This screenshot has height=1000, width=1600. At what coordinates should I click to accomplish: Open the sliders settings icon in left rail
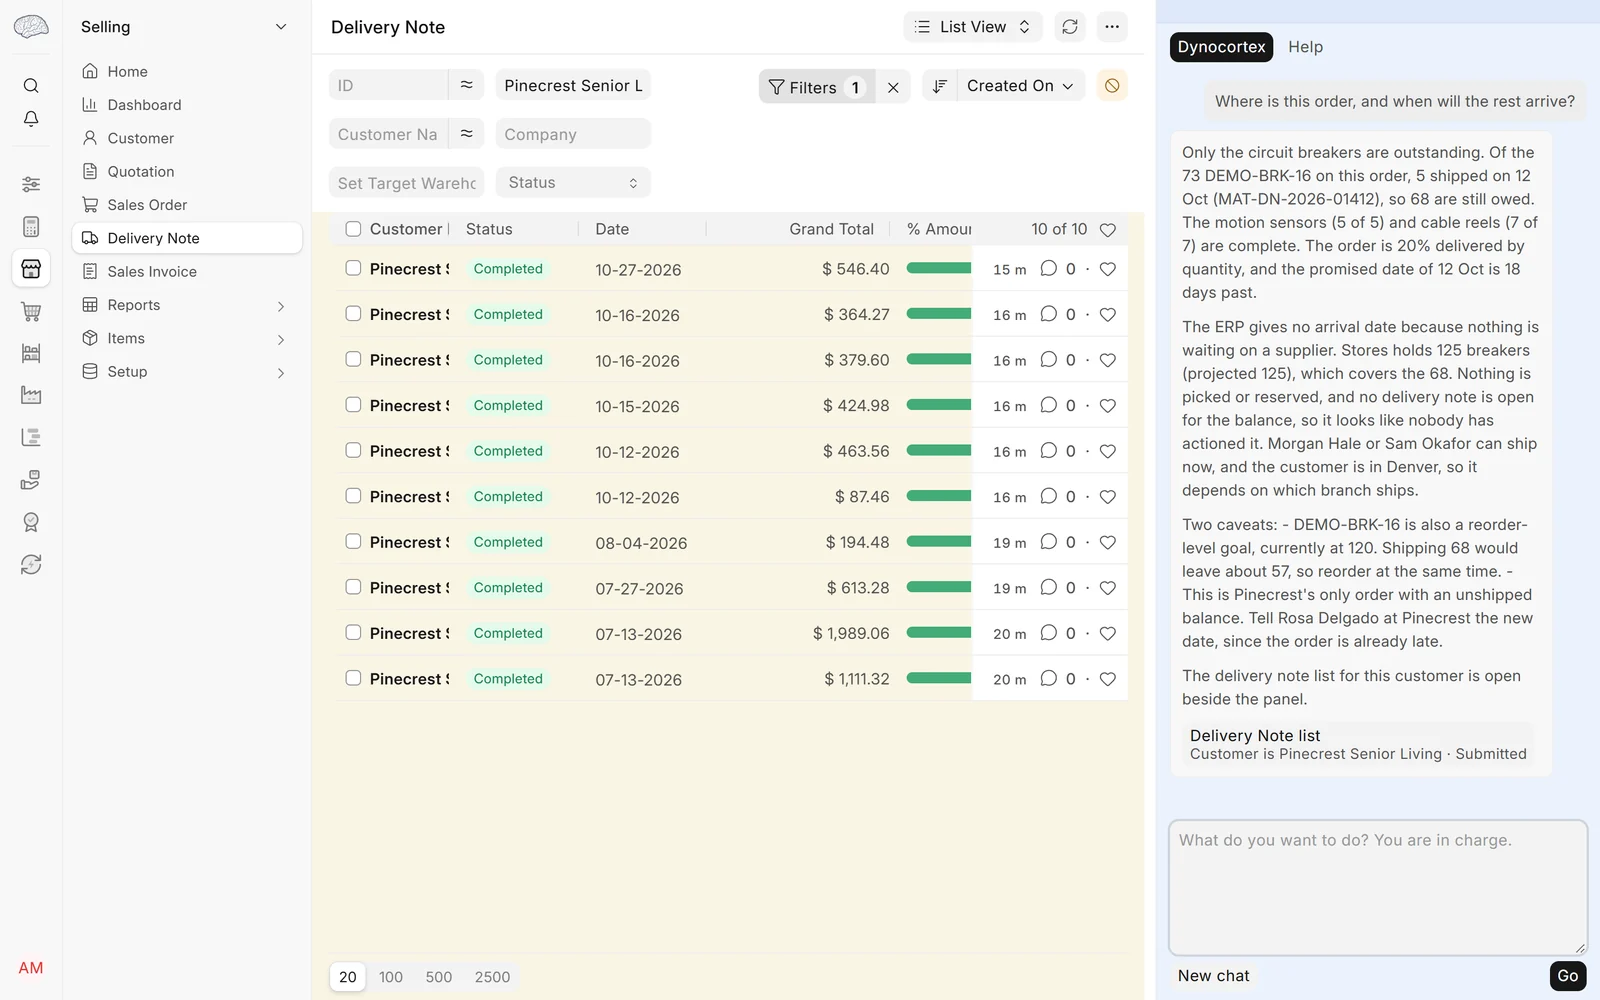tap(31, 184)
